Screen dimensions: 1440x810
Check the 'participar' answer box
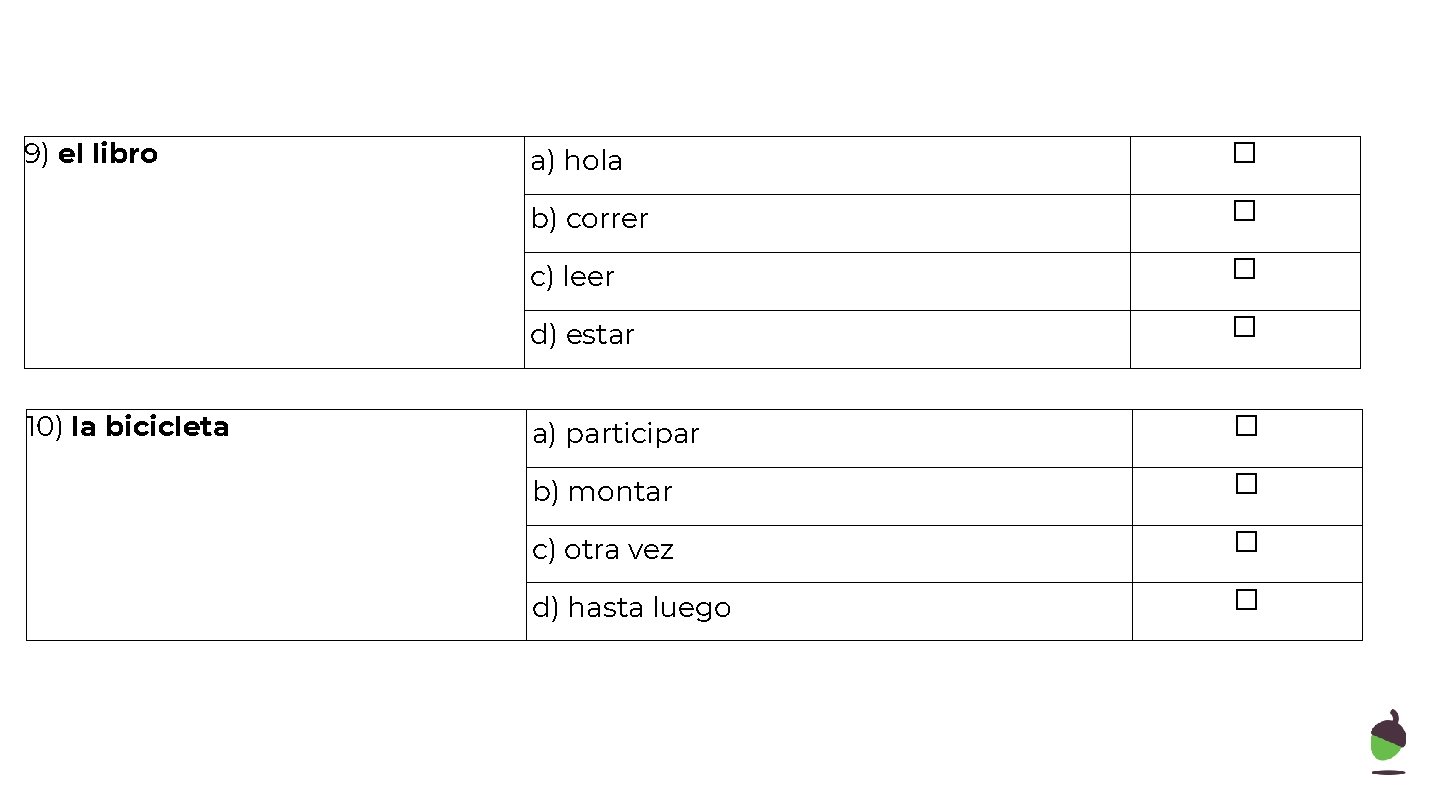1246,426
